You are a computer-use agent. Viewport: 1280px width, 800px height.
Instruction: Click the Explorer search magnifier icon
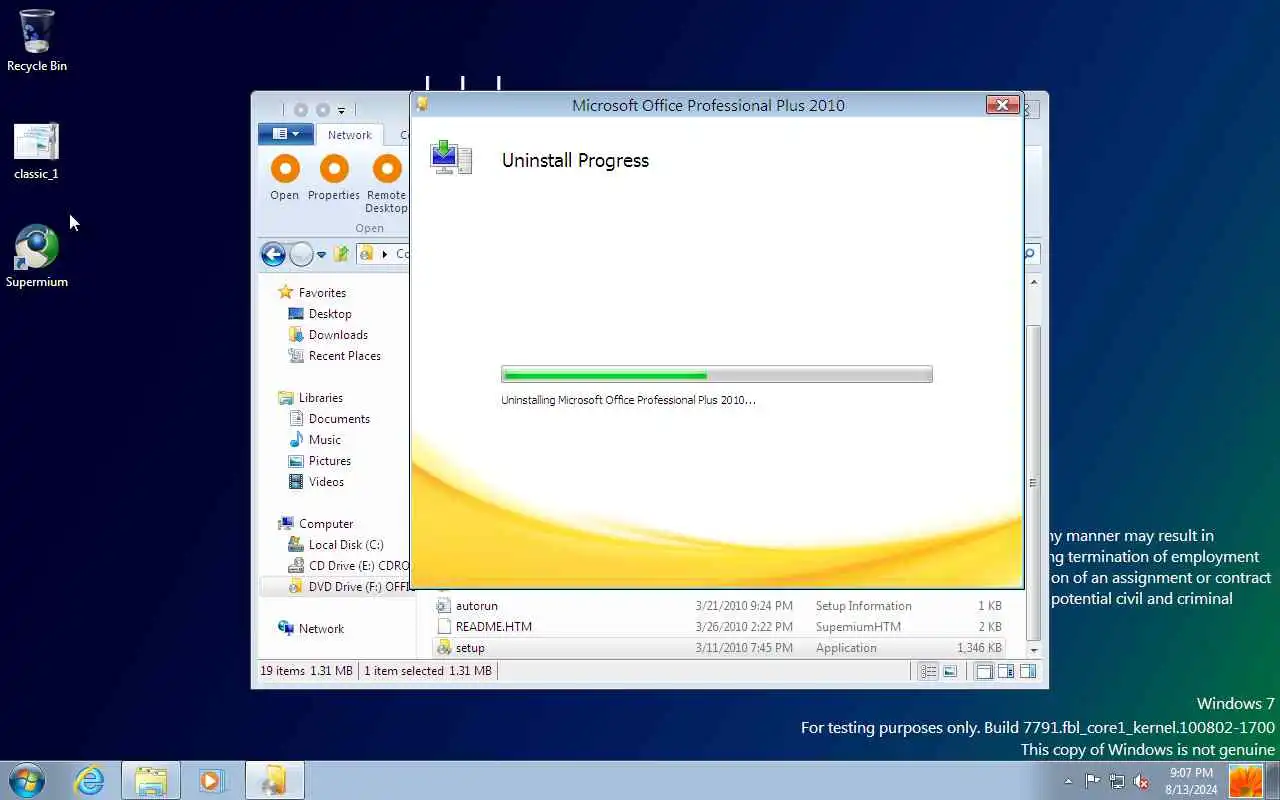[1029, 254]
